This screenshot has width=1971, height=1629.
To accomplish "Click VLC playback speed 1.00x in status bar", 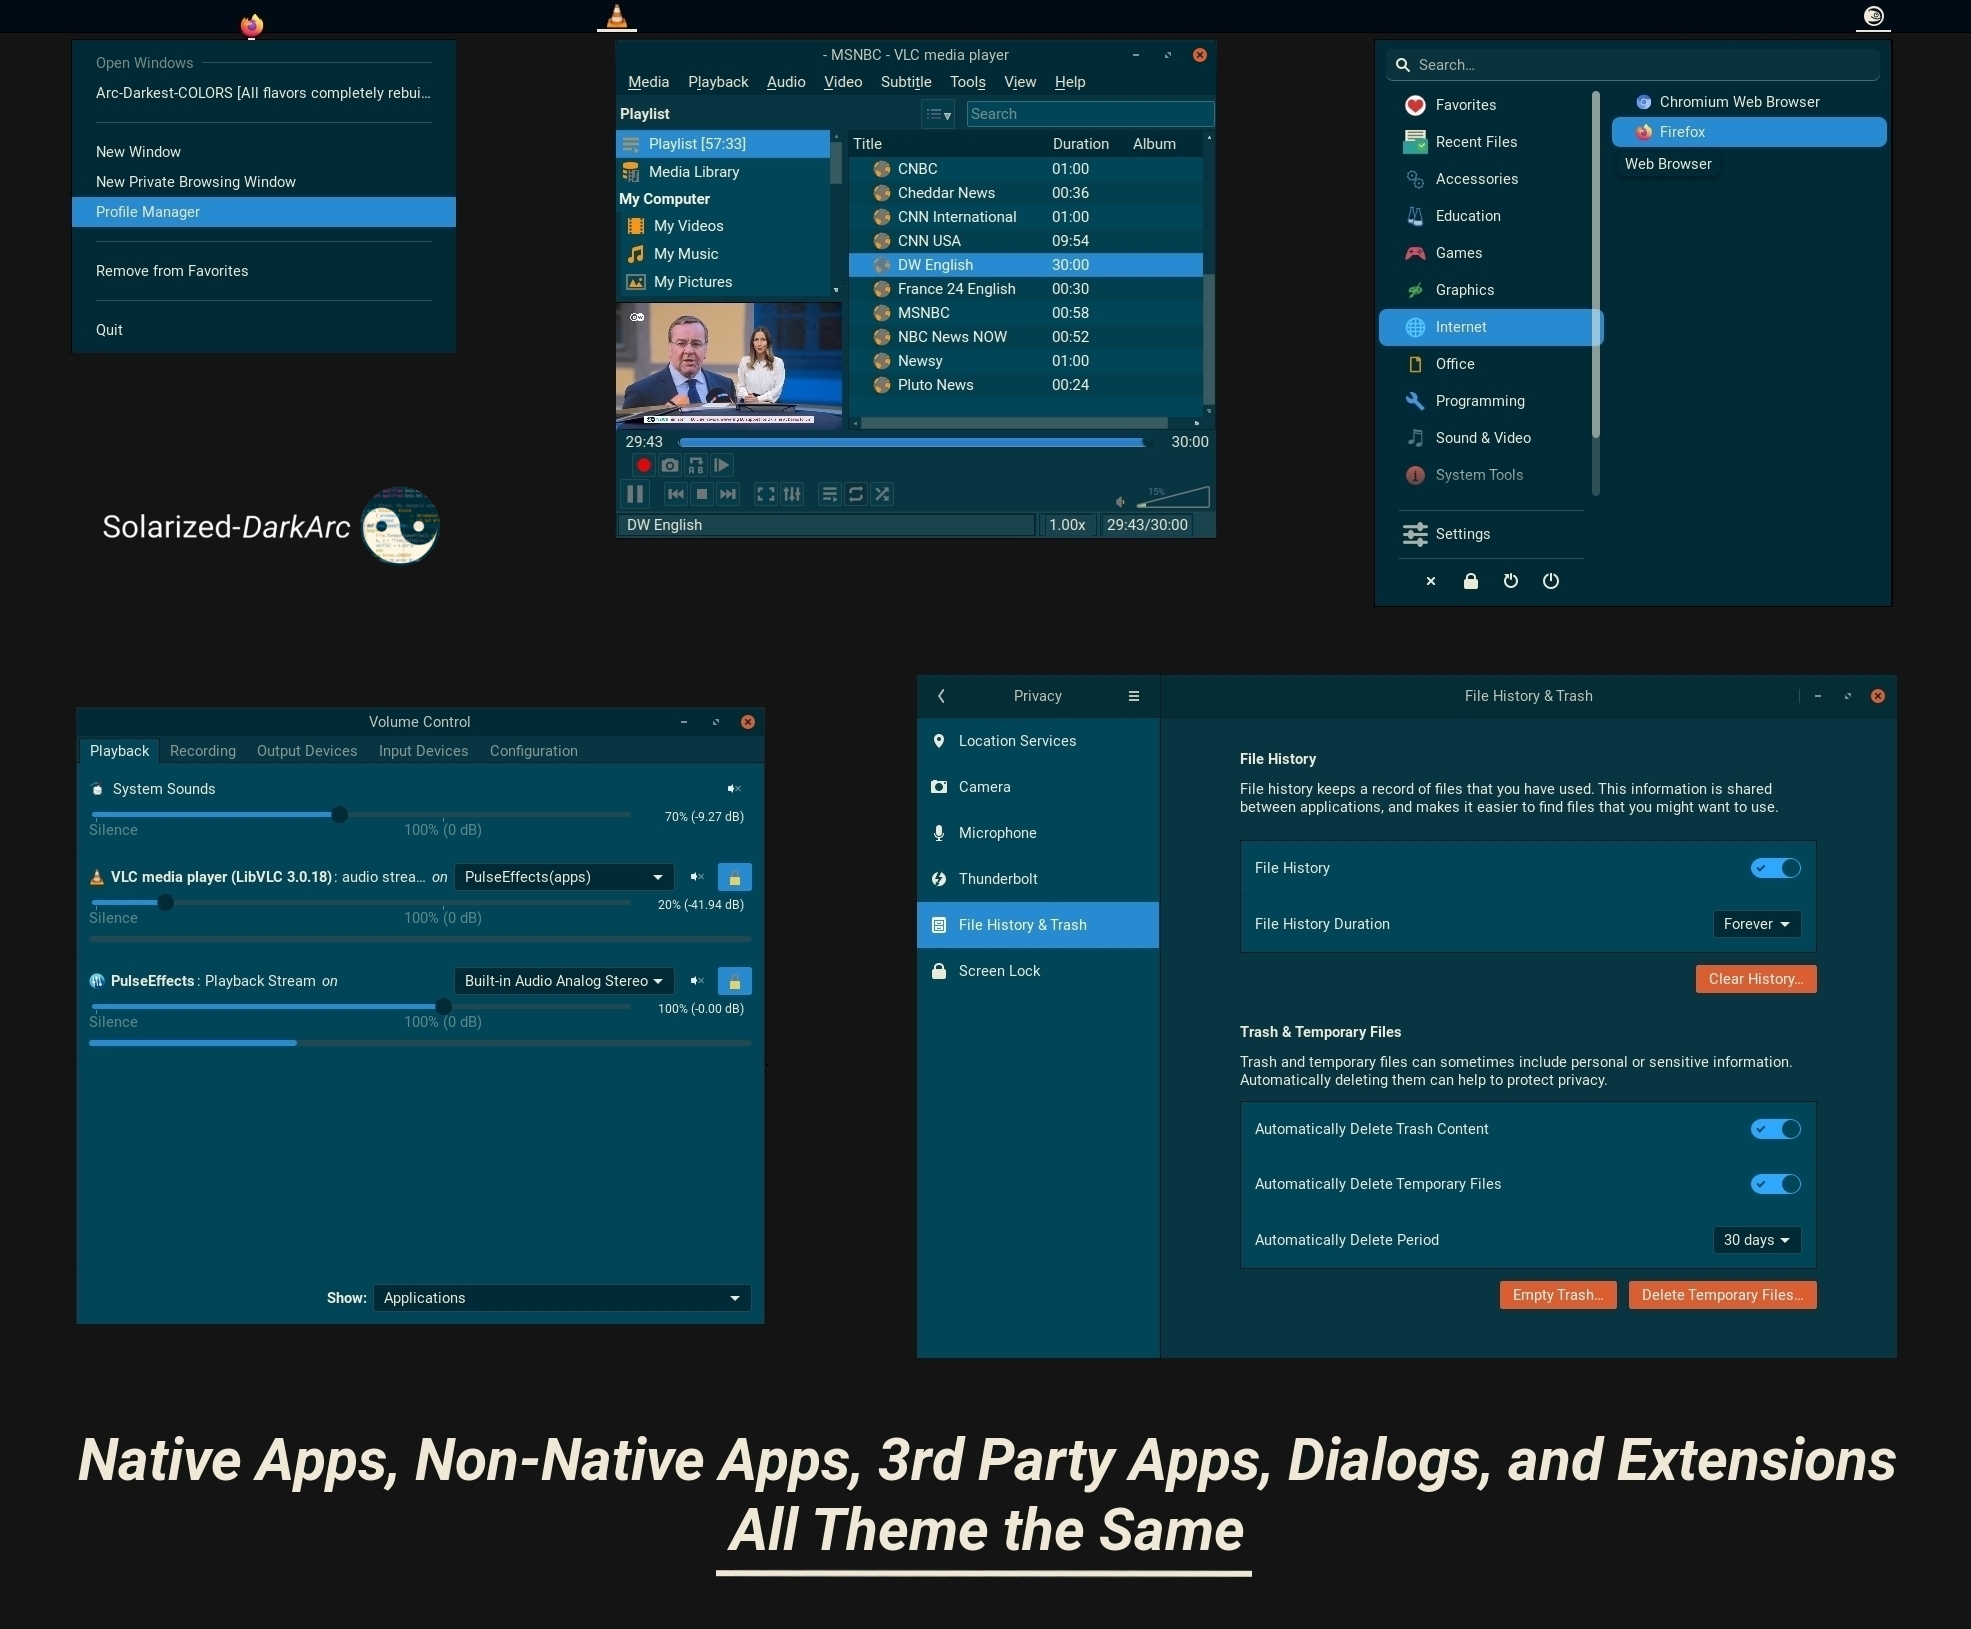I will (1067, 525).
